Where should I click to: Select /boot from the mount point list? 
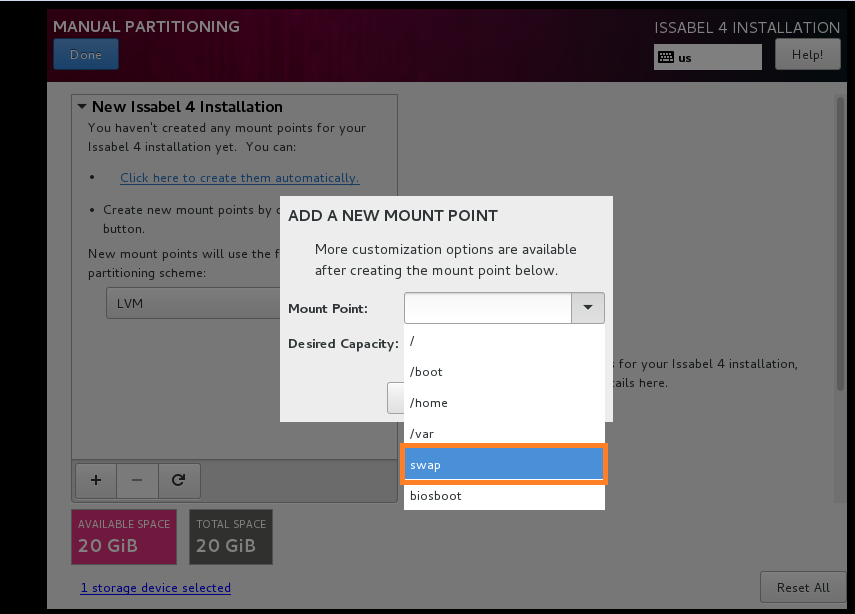(x=504, y=372)
